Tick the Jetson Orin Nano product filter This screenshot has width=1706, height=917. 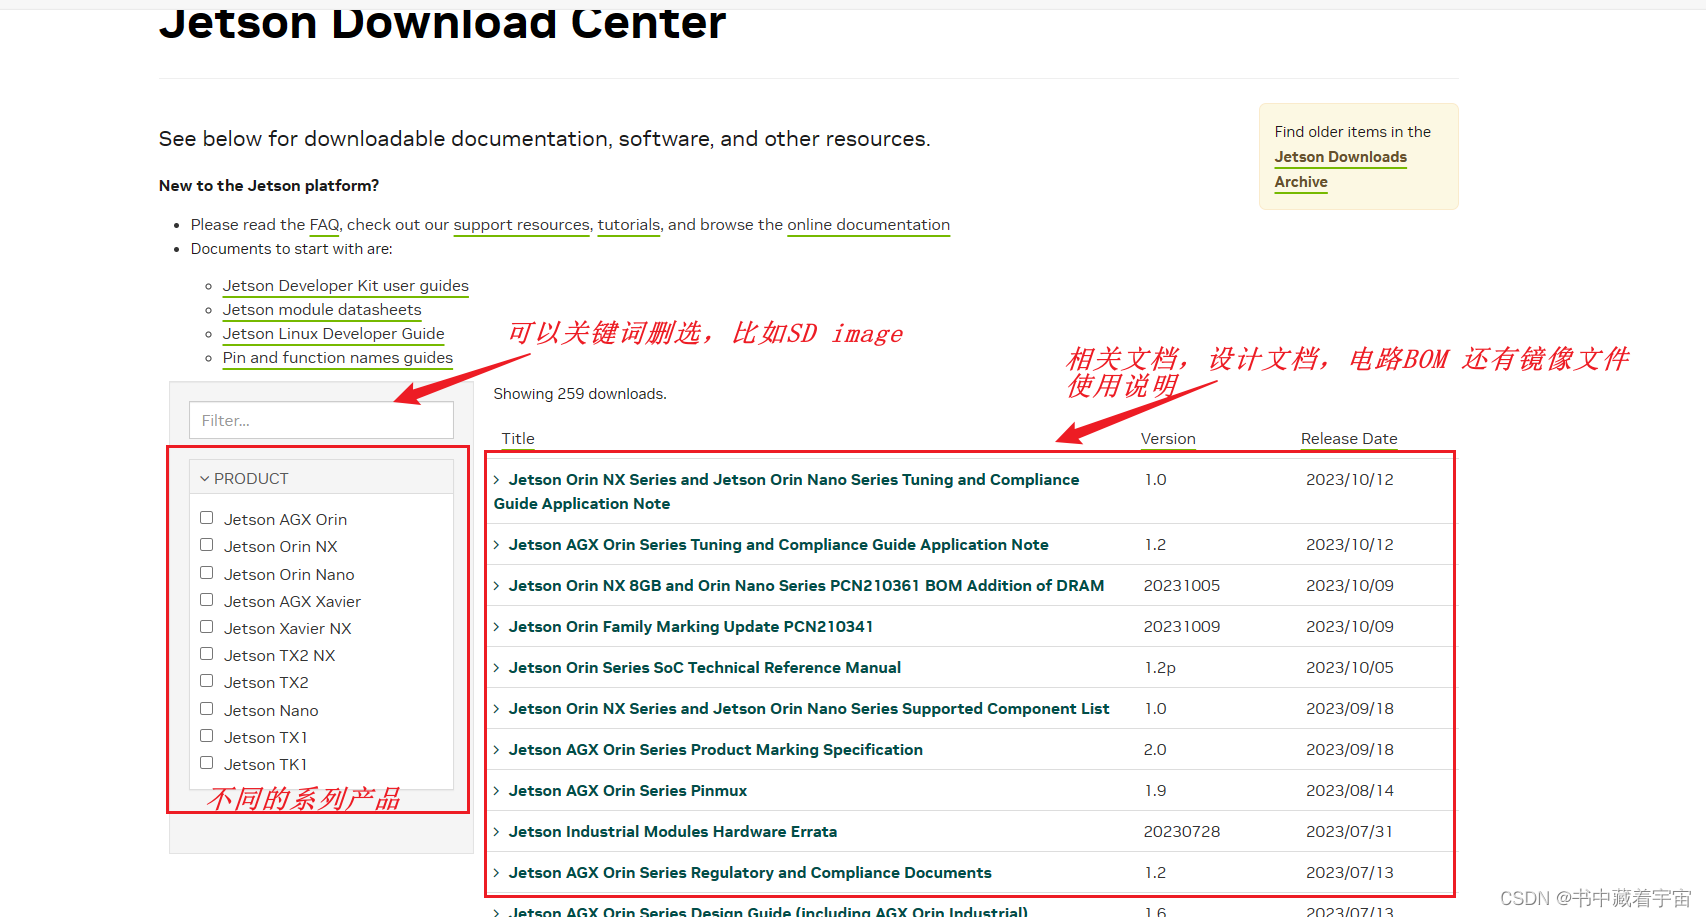pyautogui.click(x=207, y=573)
